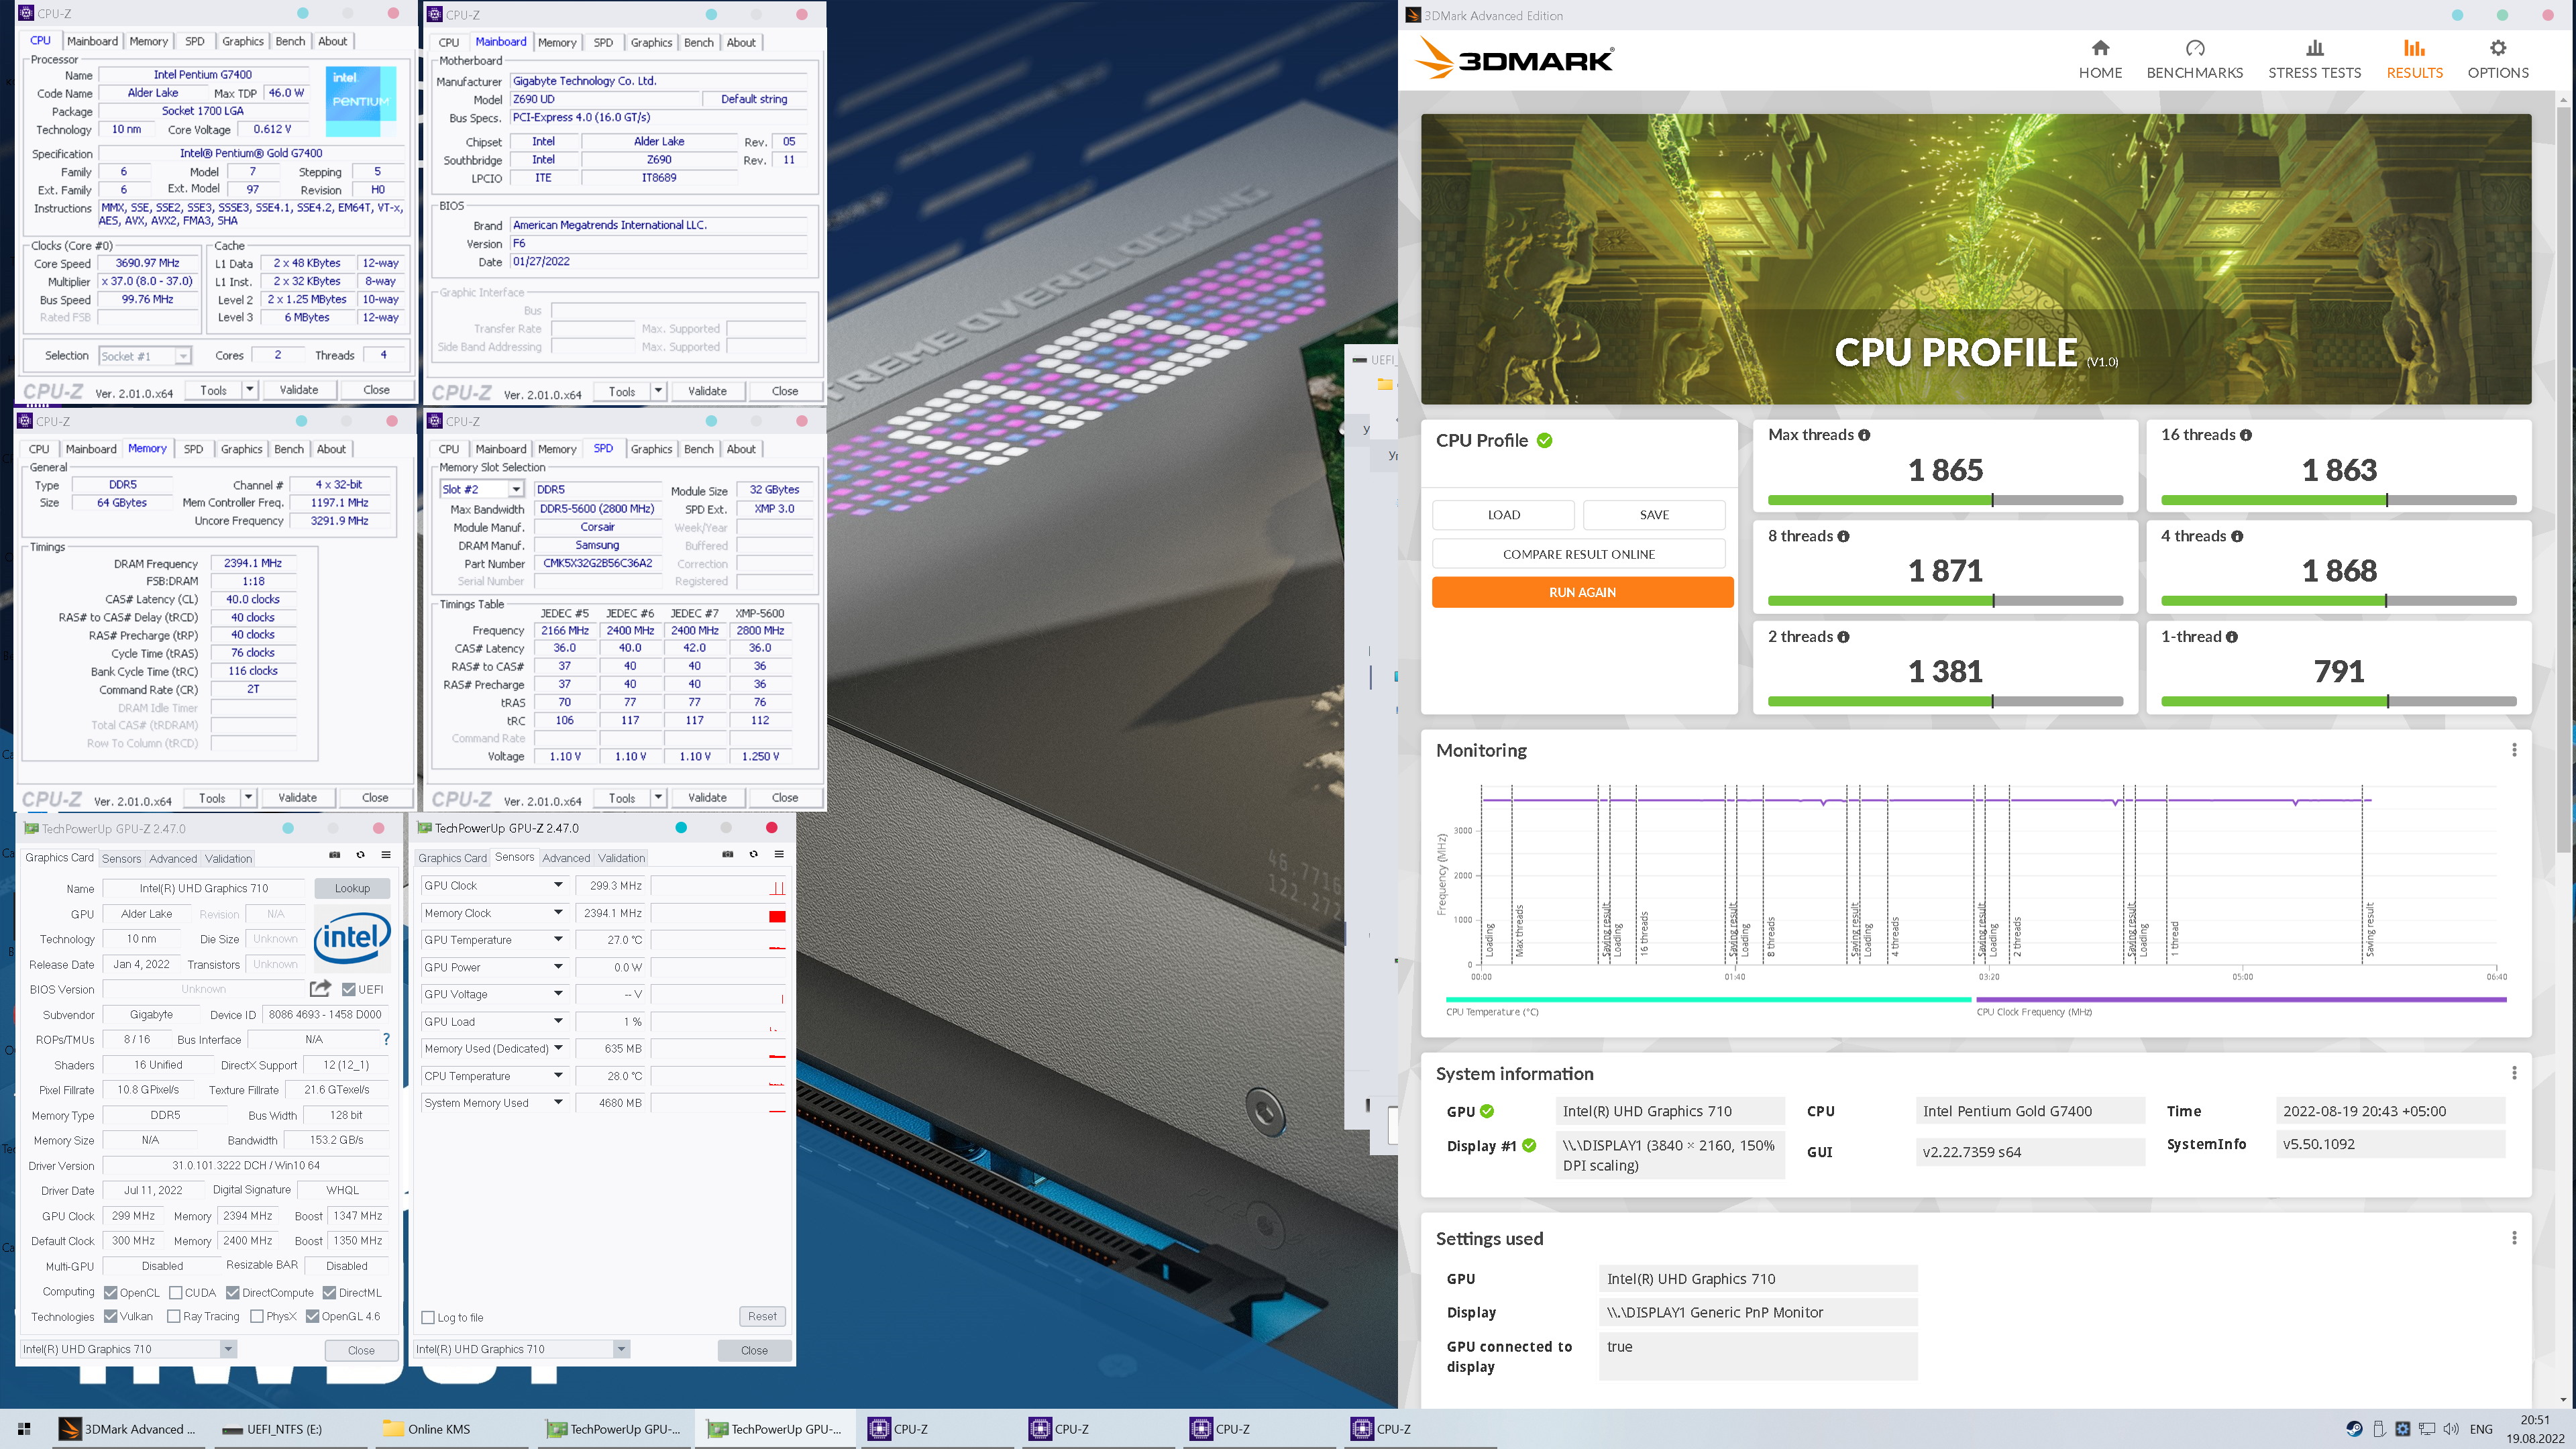Click info icon next to 2 threads
This screenshot has height=1449, width=2576.
[1843, 637]
